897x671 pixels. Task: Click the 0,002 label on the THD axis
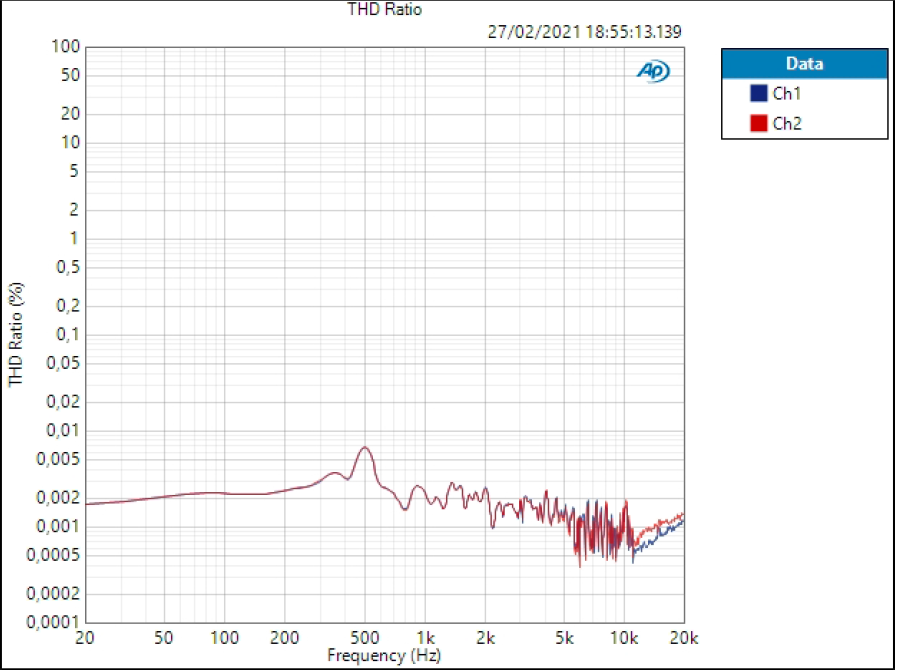[x=58, y=498]
